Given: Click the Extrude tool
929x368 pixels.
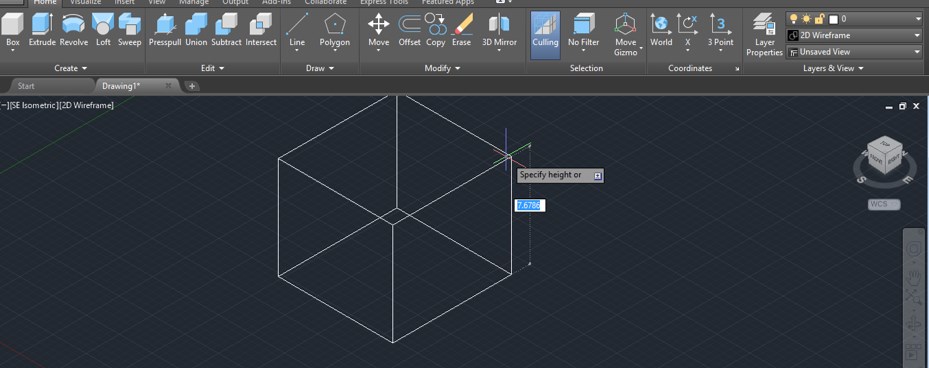Looking at the screenshot, I should (x=42, y=30).
